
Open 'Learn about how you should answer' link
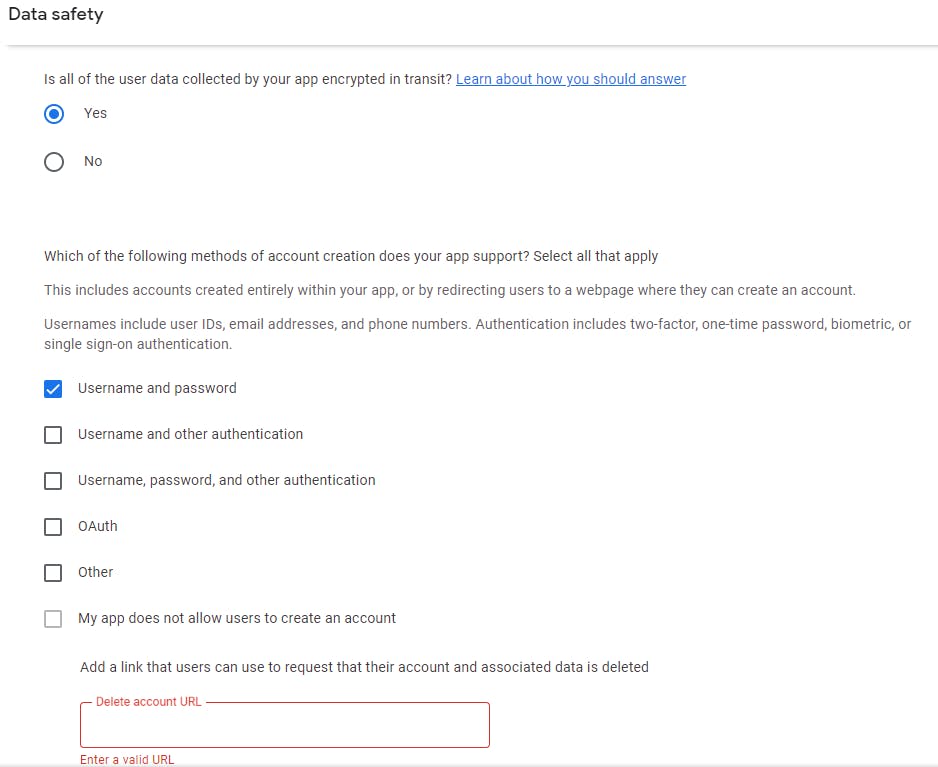click(x=570, y=79)
